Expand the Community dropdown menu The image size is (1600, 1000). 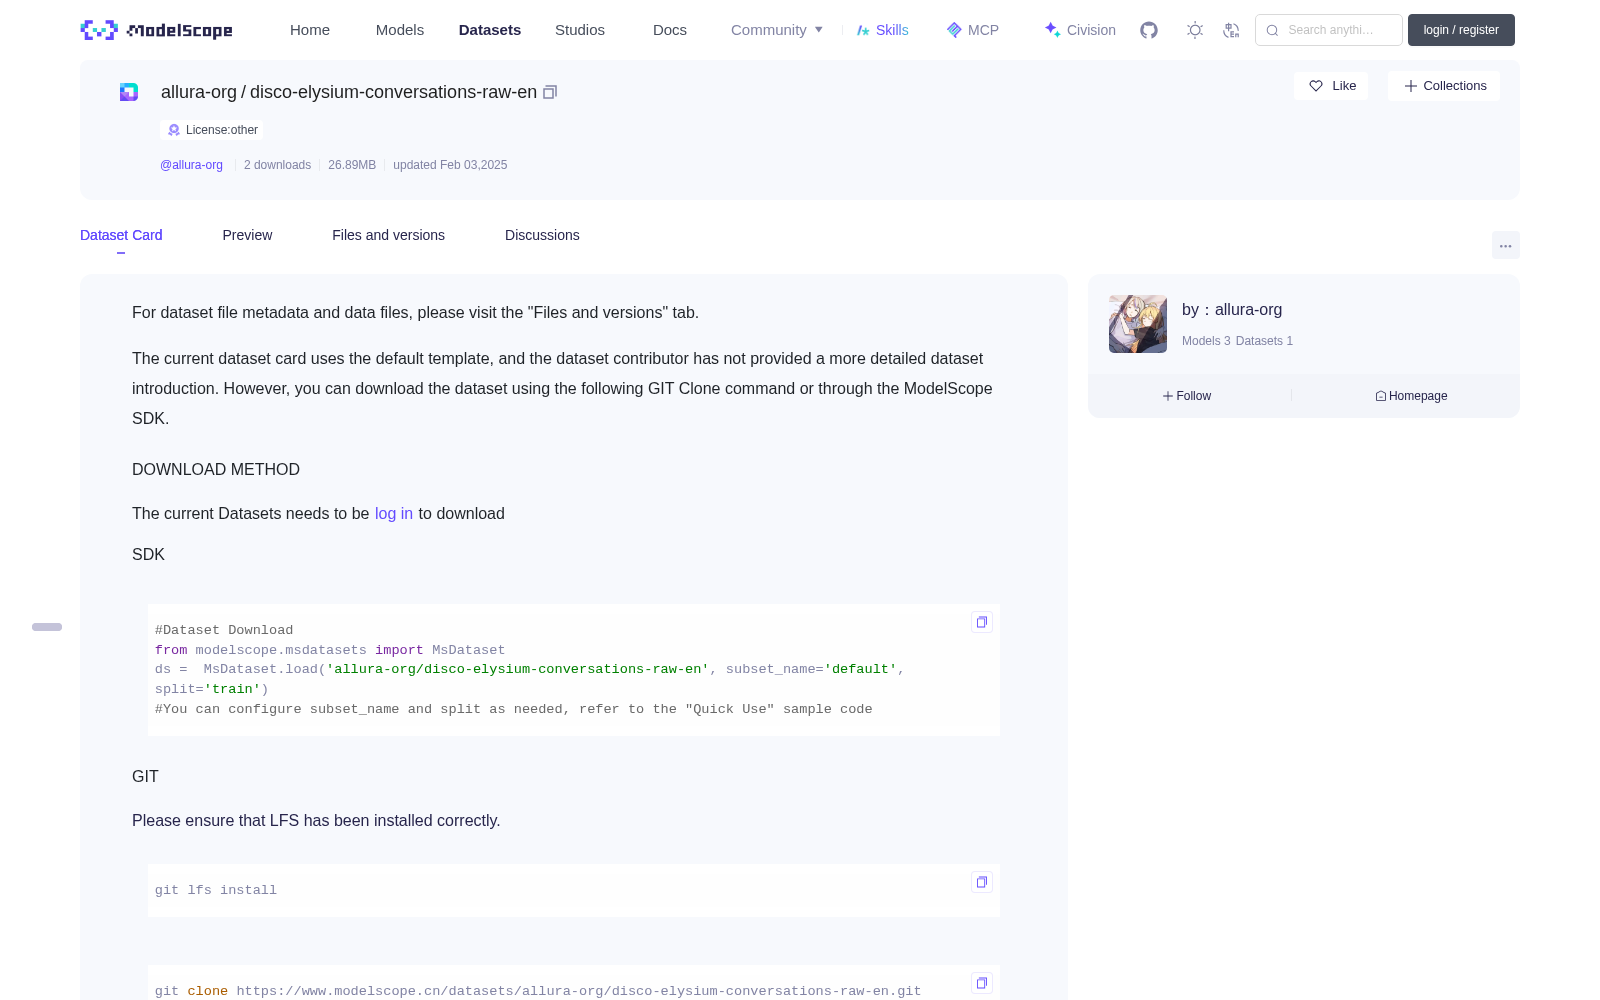tap(777, 30)
